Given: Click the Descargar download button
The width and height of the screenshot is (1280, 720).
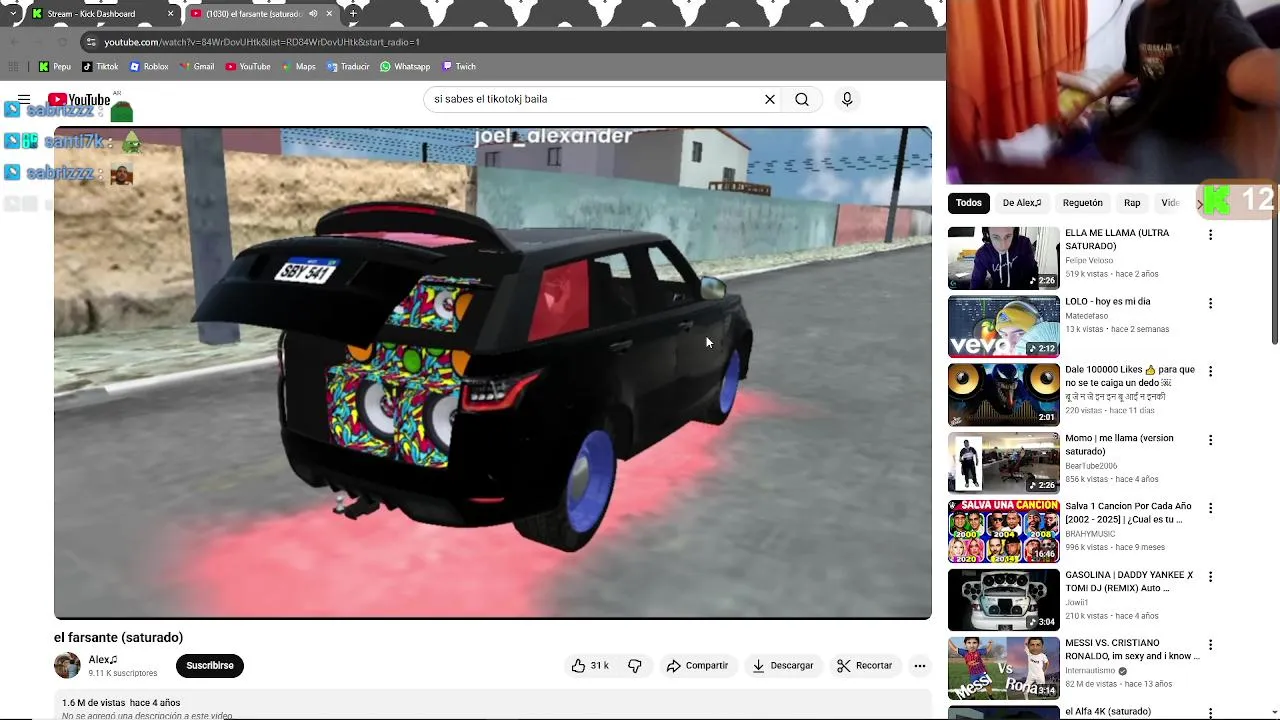Looking at the screenshot, I should pyautogui.click(x=783, y=666).
